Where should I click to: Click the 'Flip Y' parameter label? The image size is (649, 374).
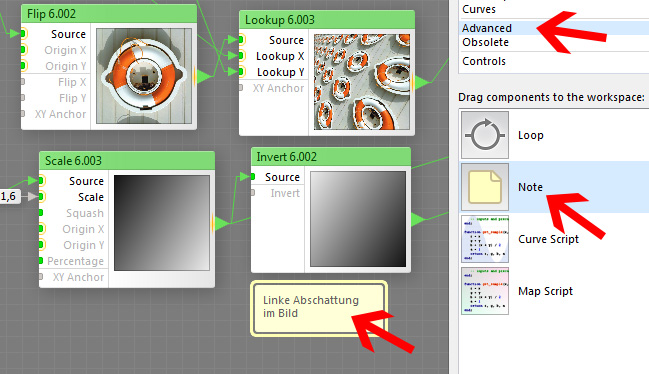[72, 98]
